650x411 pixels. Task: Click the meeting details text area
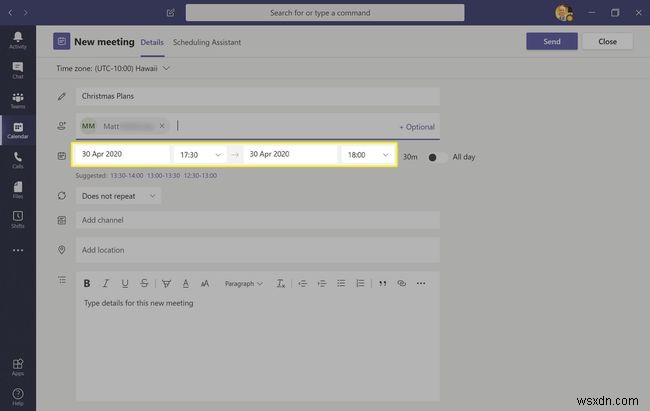(x=258, y=348)
